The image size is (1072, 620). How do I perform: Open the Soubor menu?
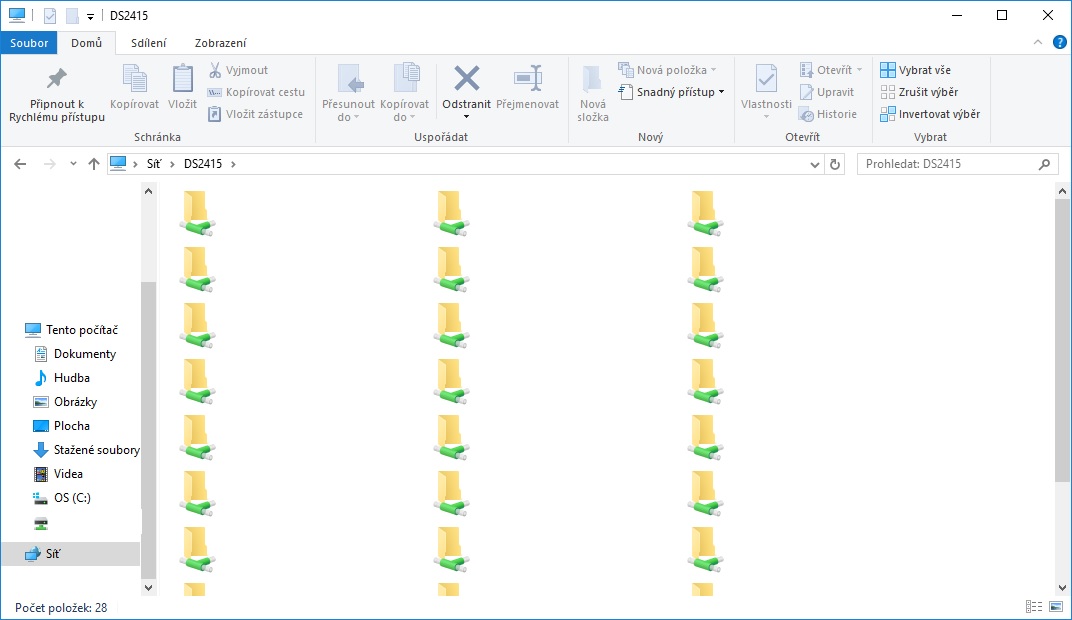coord(29,43)
